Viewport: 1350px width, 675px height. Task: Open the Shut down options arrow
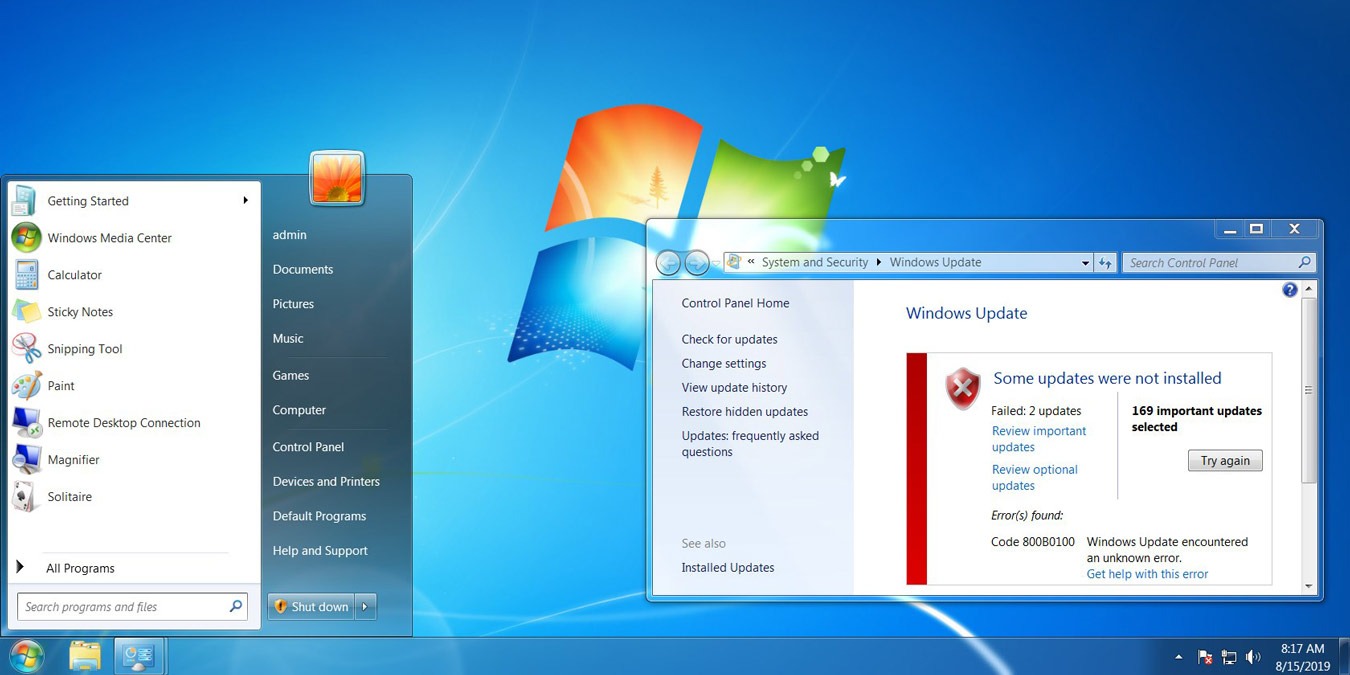(364, 606)
